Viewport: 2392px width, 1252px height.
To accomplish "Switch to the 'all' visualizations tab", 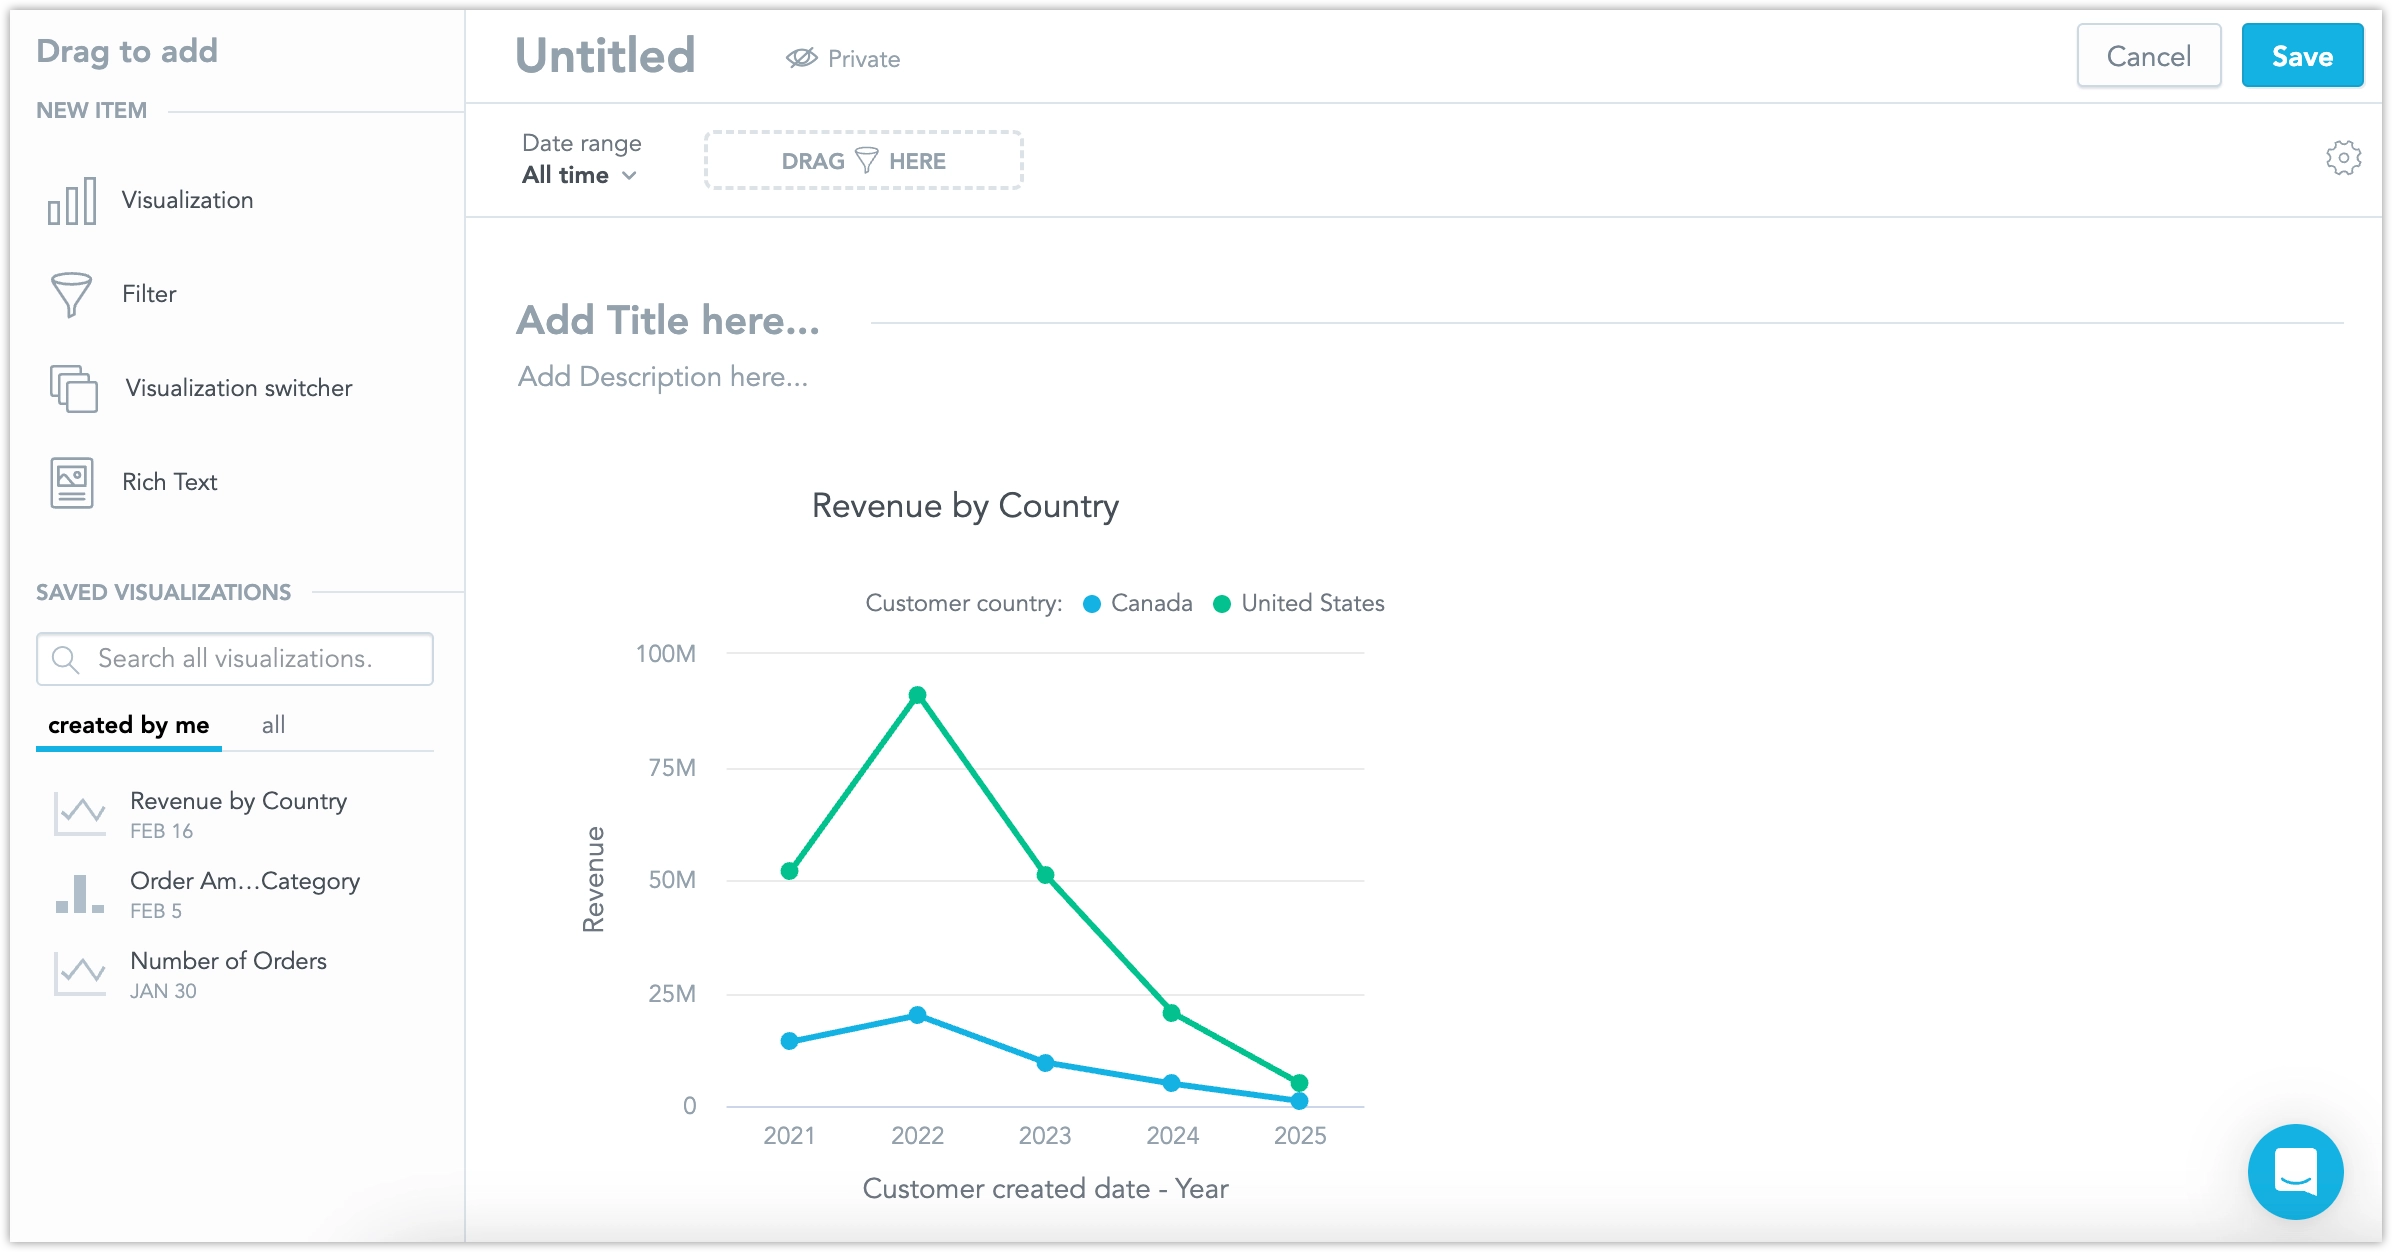I will click(272, 725).
